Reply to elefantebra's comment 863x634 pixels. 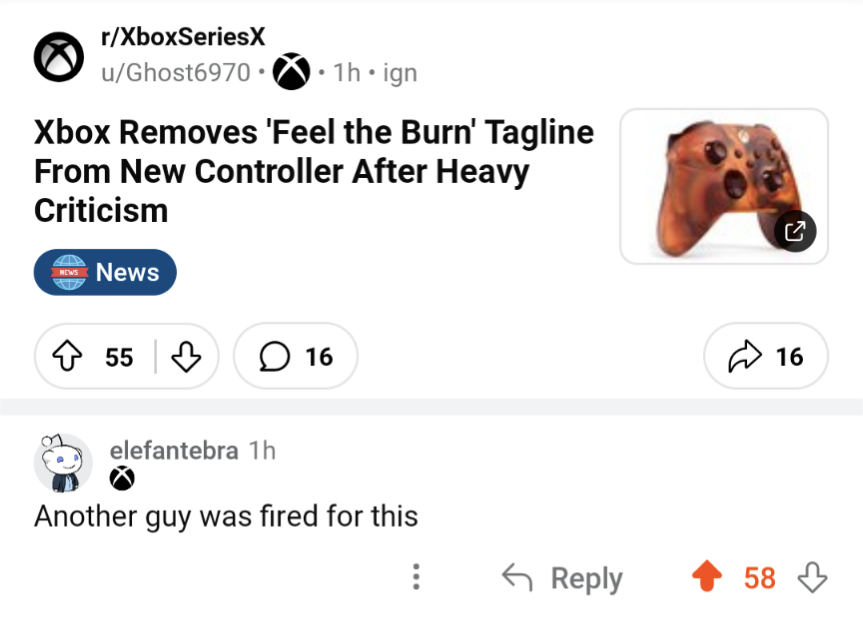[562, 578]
